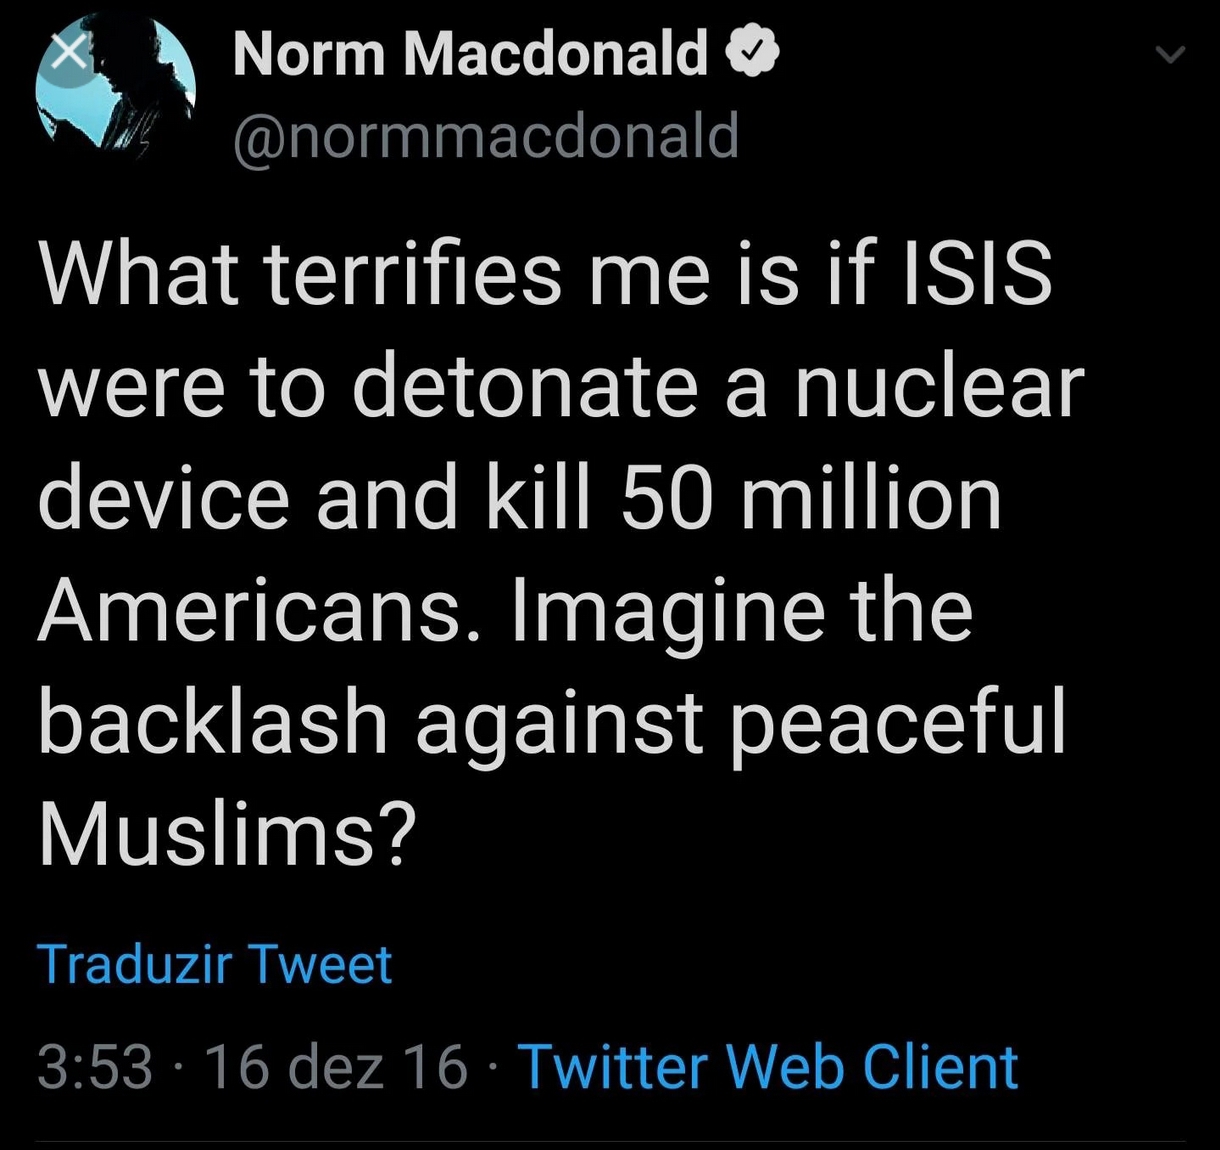Click the blue verified badge

[x=752, y=53]
